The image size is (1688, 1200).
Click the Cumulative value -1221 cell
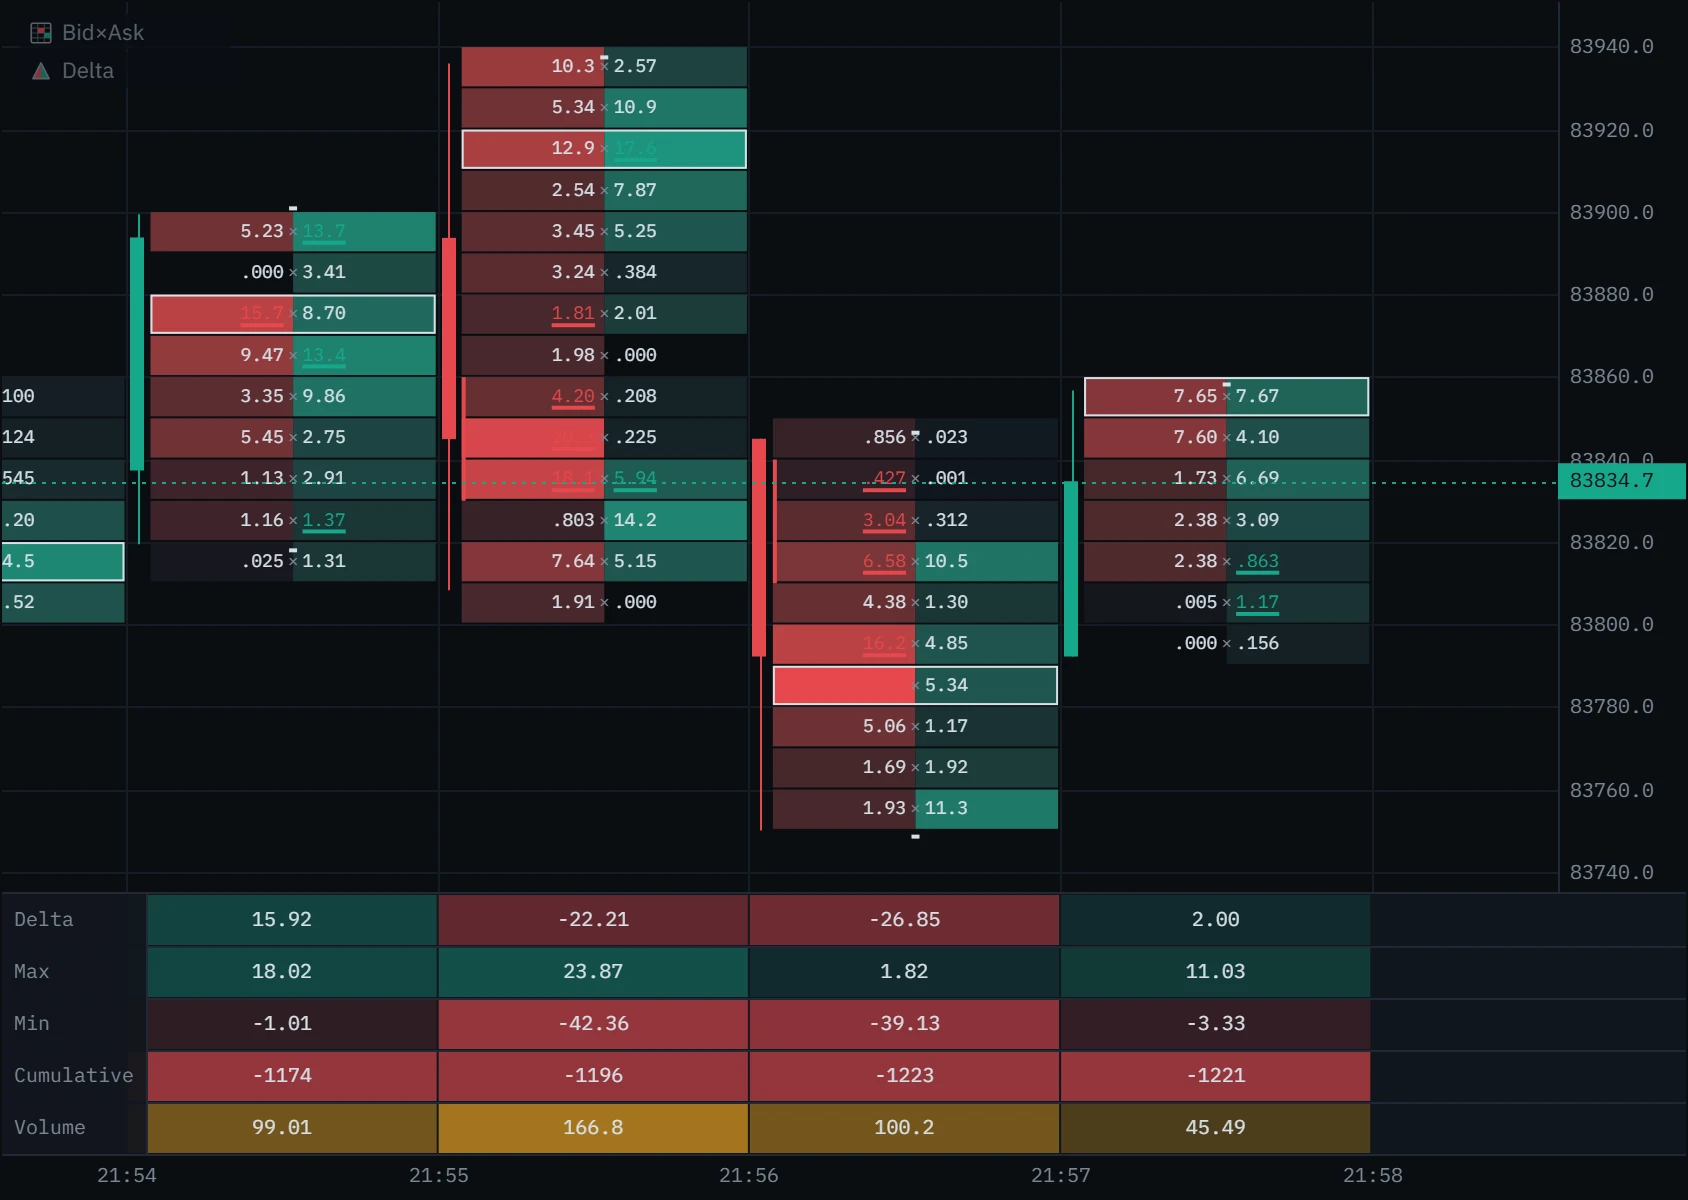[x=1215, y=1076]
